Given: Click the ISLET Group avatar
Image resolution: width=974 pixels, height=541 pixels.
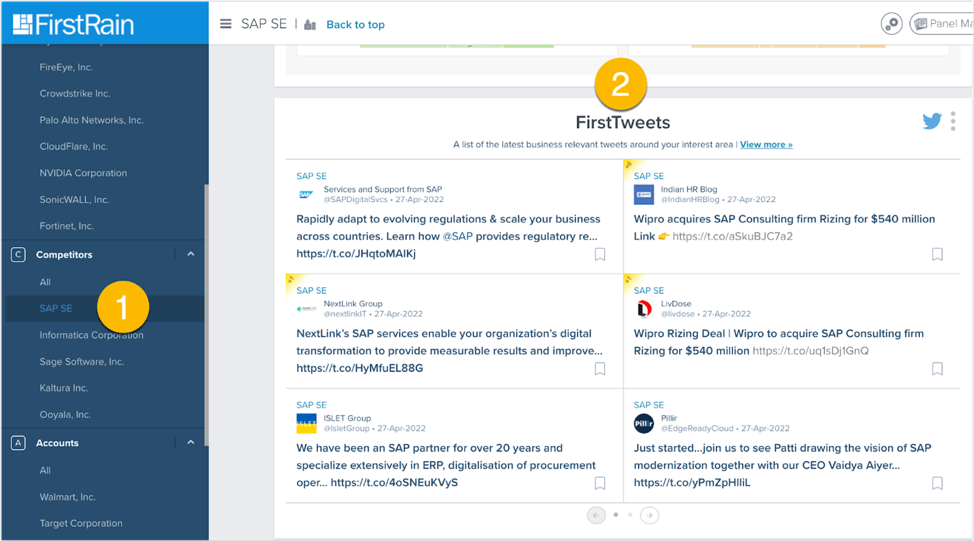Looking at the screenshot, I should (306, 423).
